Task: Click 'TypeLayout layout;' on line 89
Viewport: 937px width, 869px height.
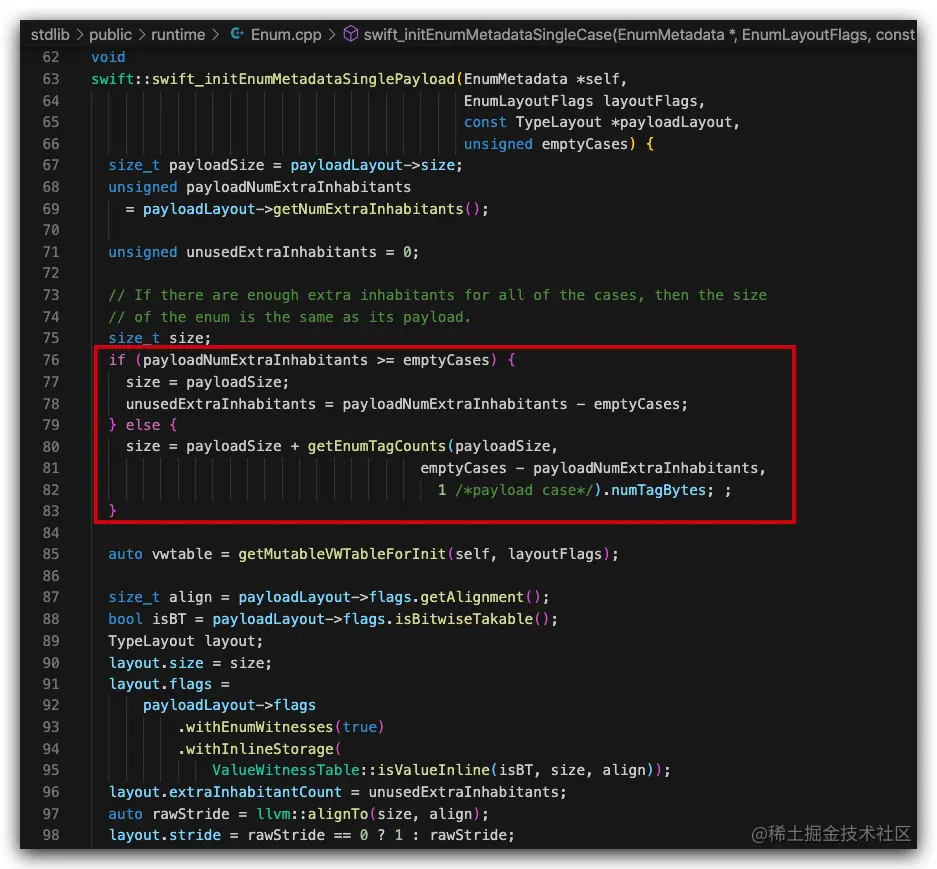Action: tap(185, 641)
